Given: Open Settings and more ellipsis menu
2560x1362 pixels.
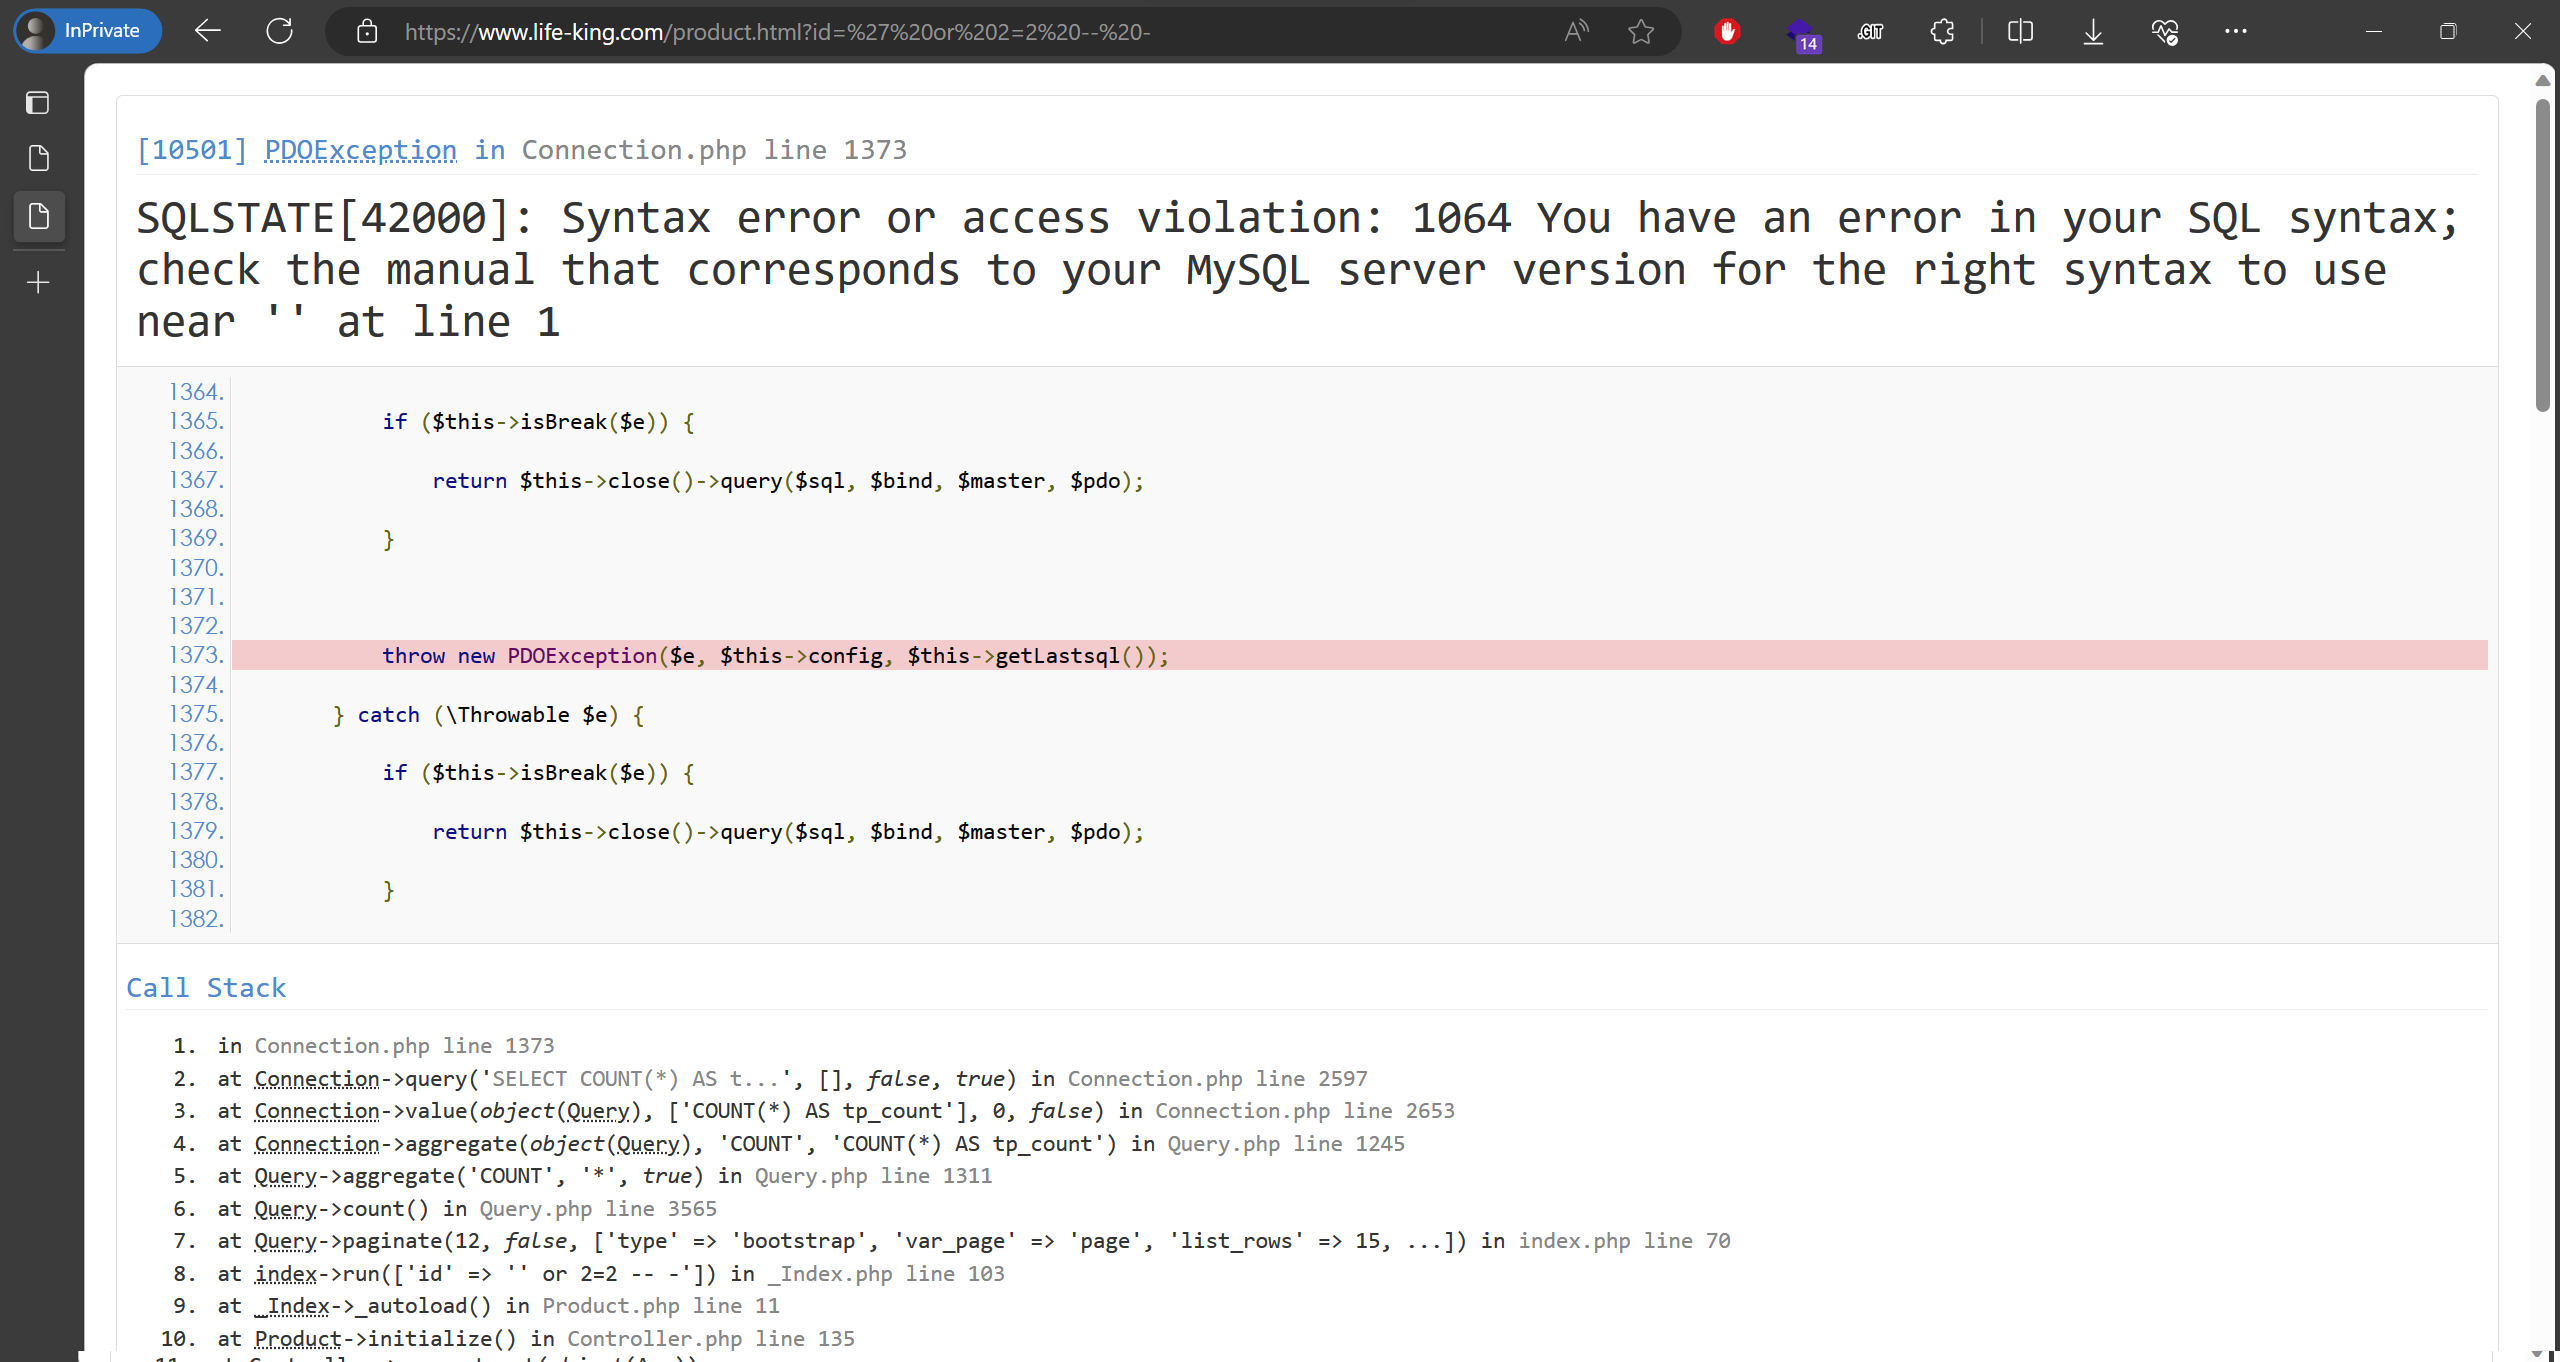Looking at the screenshot, I should coord(2236,32).
